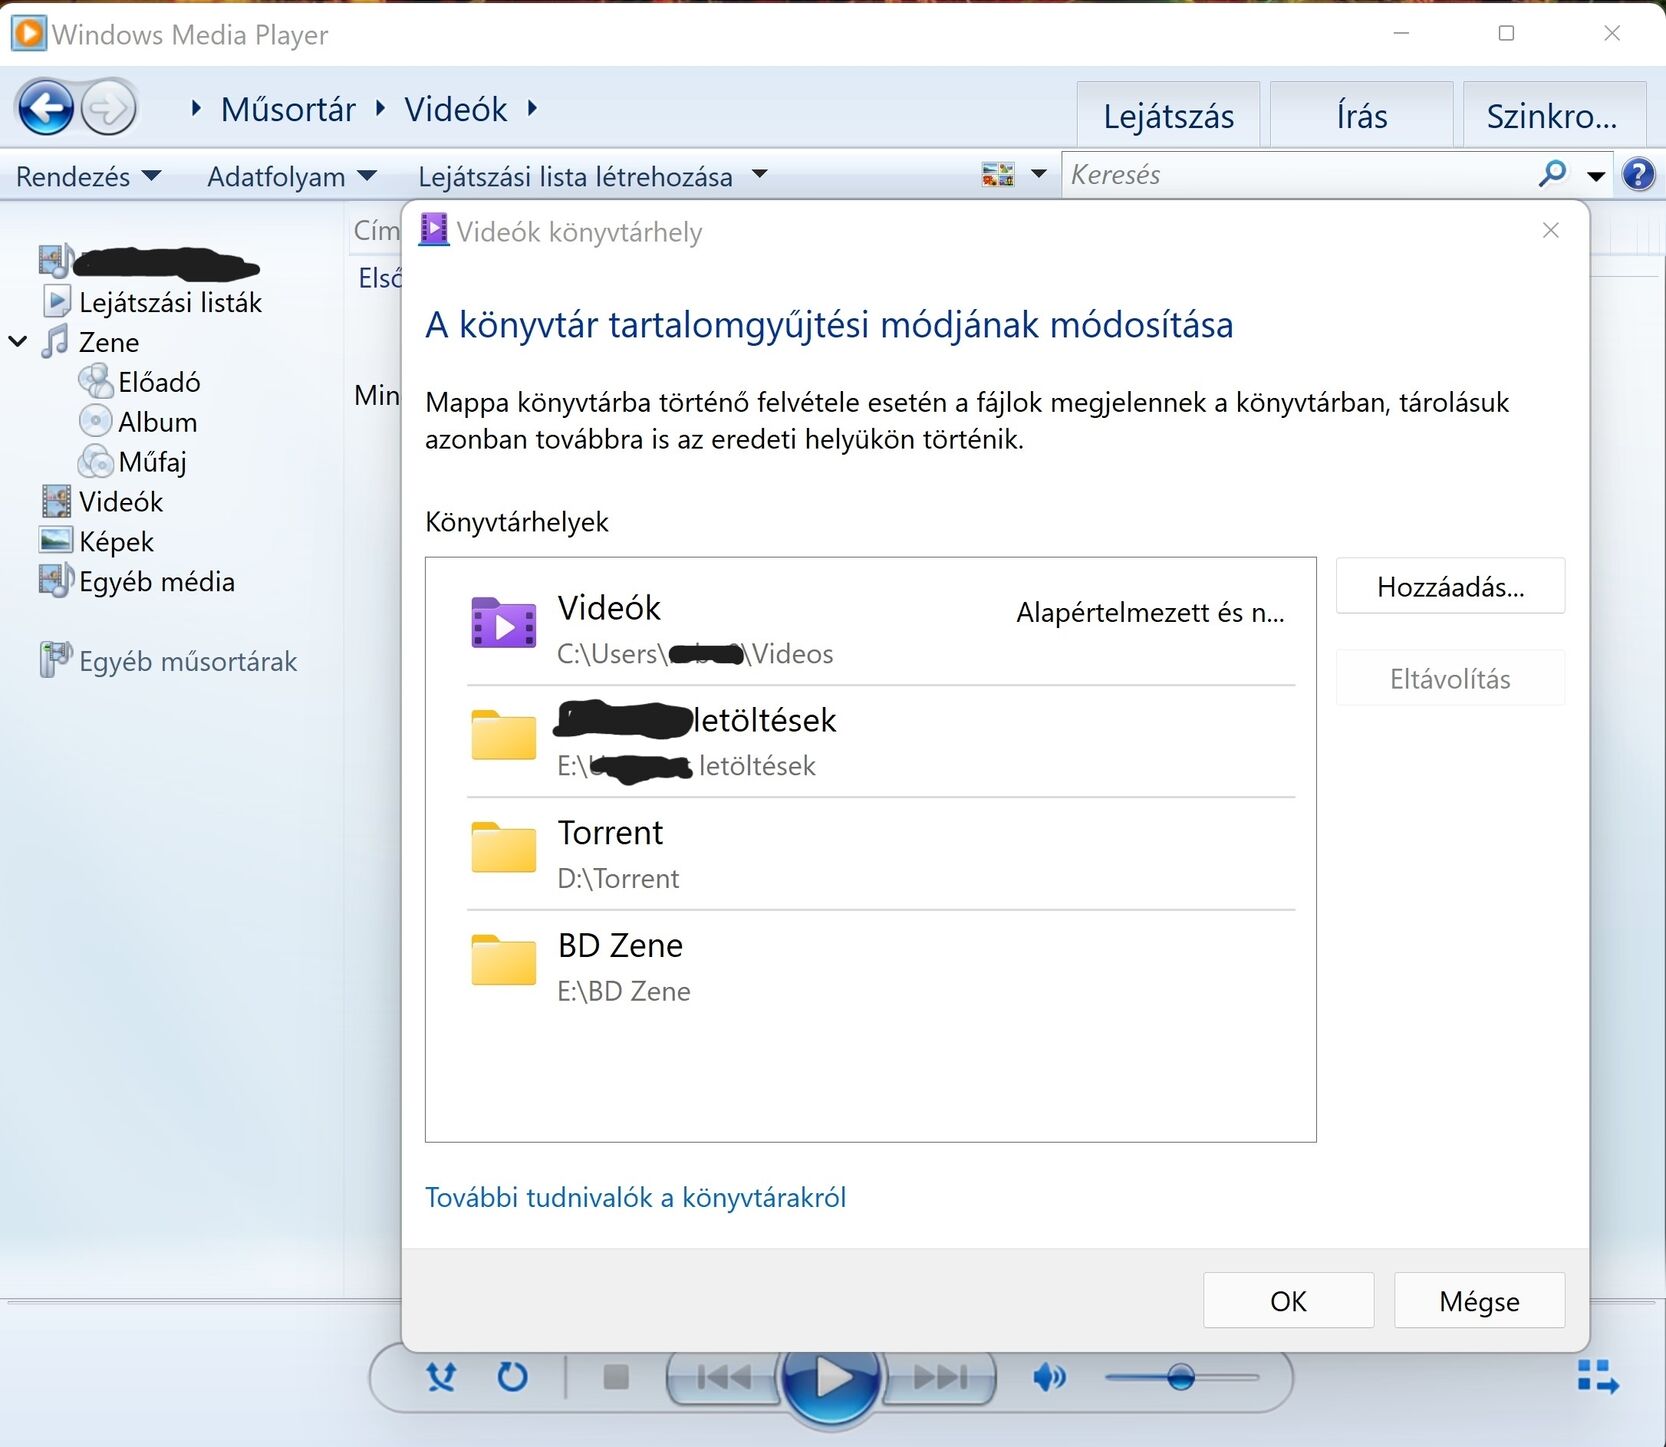The width and height of the screenshot is (1666, 1447).
Task: Cancel the dialog with Mégse
Action: tap(1479, 1300)
